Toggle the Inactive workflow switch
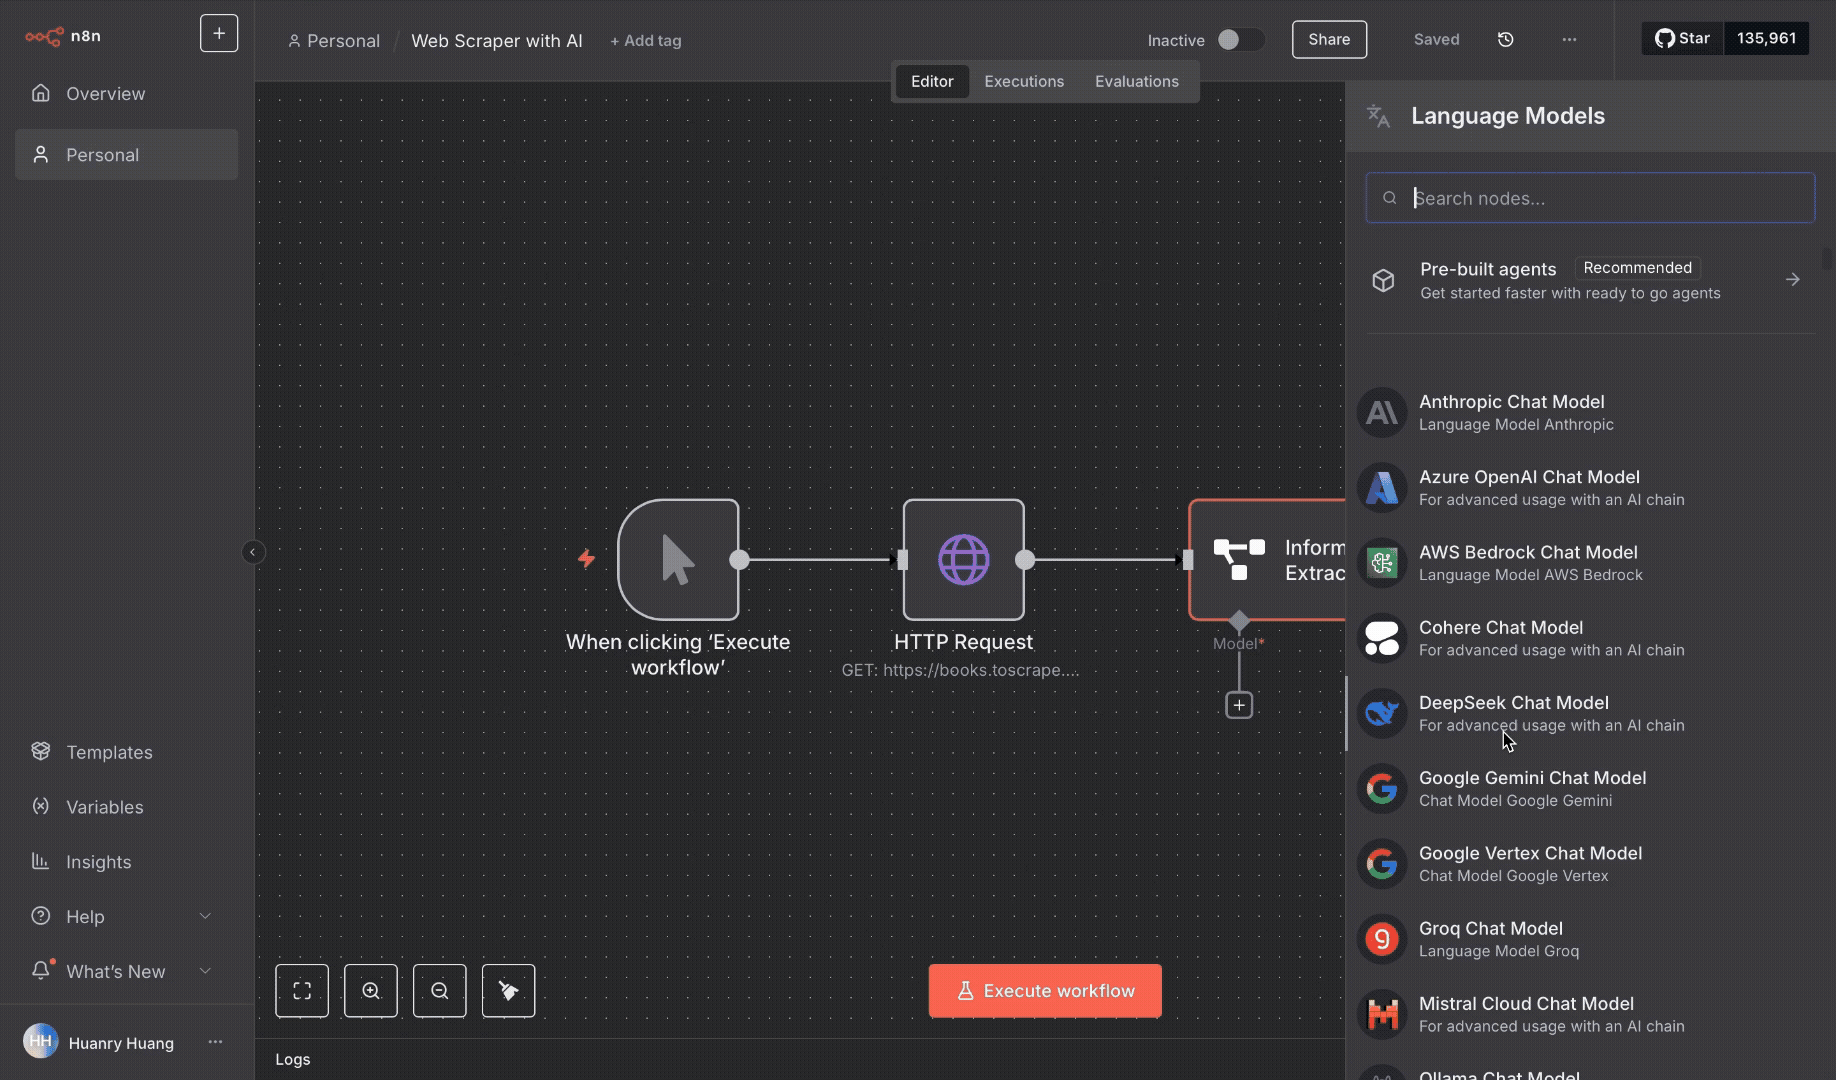The height and width of the screenshot is (1080, 1836). [x=1240, y=39]
